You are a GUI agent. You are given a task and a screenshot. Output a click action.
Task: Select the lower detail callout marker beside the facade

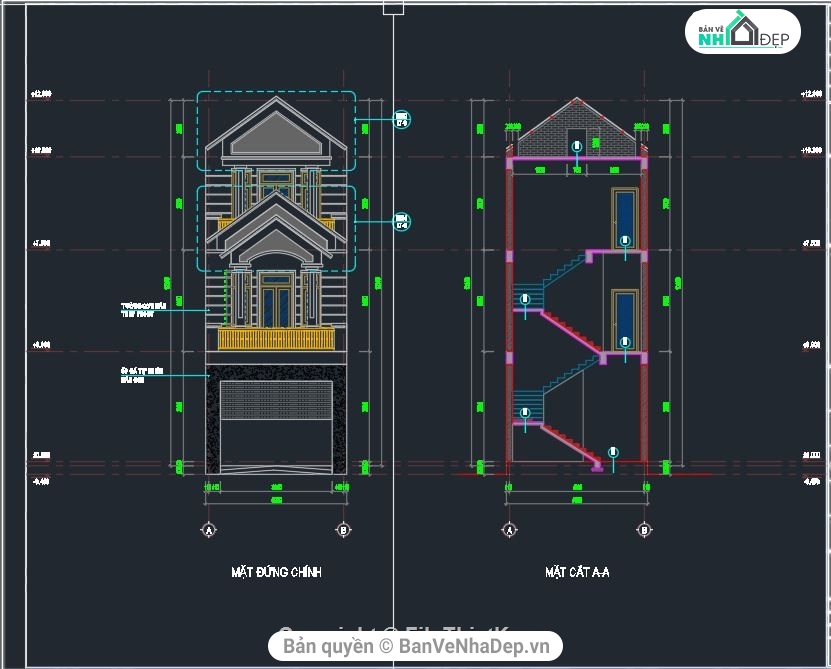point(402,221)
